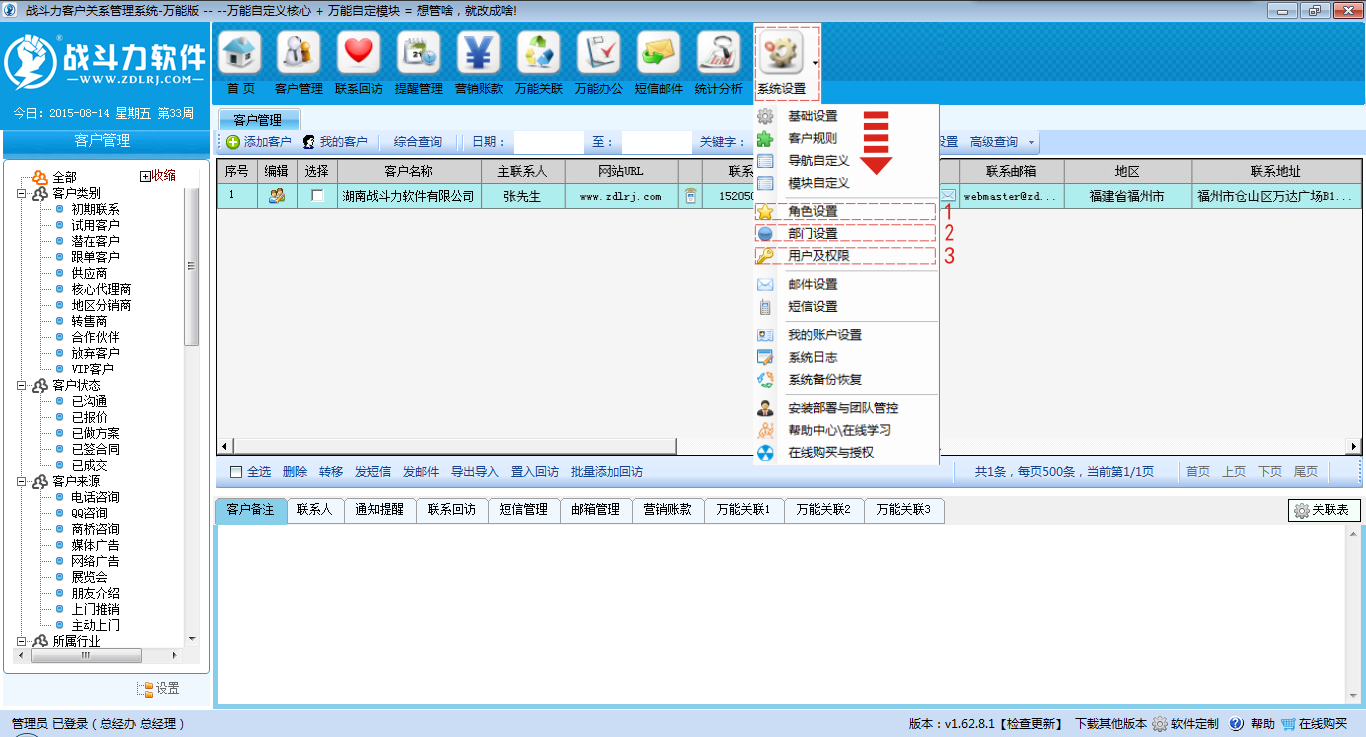
Task: Click 下页 pagination link
Action: 1270,472
